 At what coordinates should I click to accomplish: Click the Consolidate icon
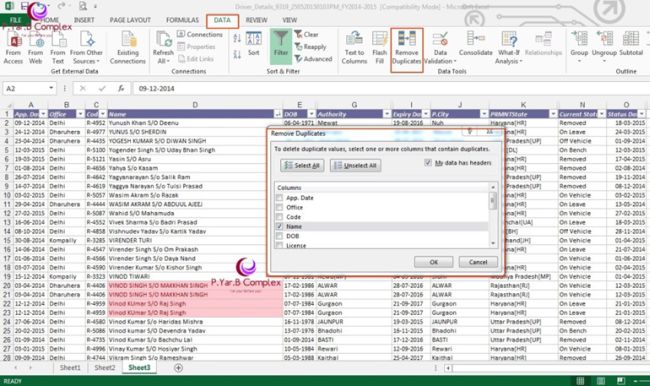pos(475,39)
